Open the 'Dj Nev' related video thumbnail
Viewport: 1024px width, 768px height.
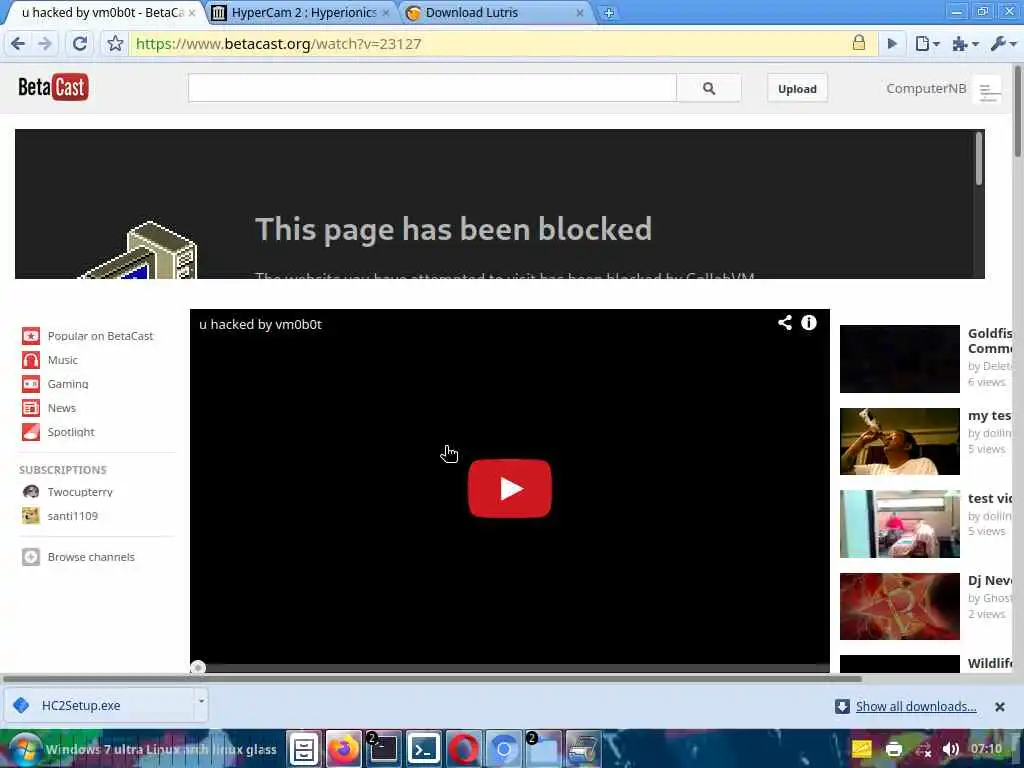(x=899, y=606)
